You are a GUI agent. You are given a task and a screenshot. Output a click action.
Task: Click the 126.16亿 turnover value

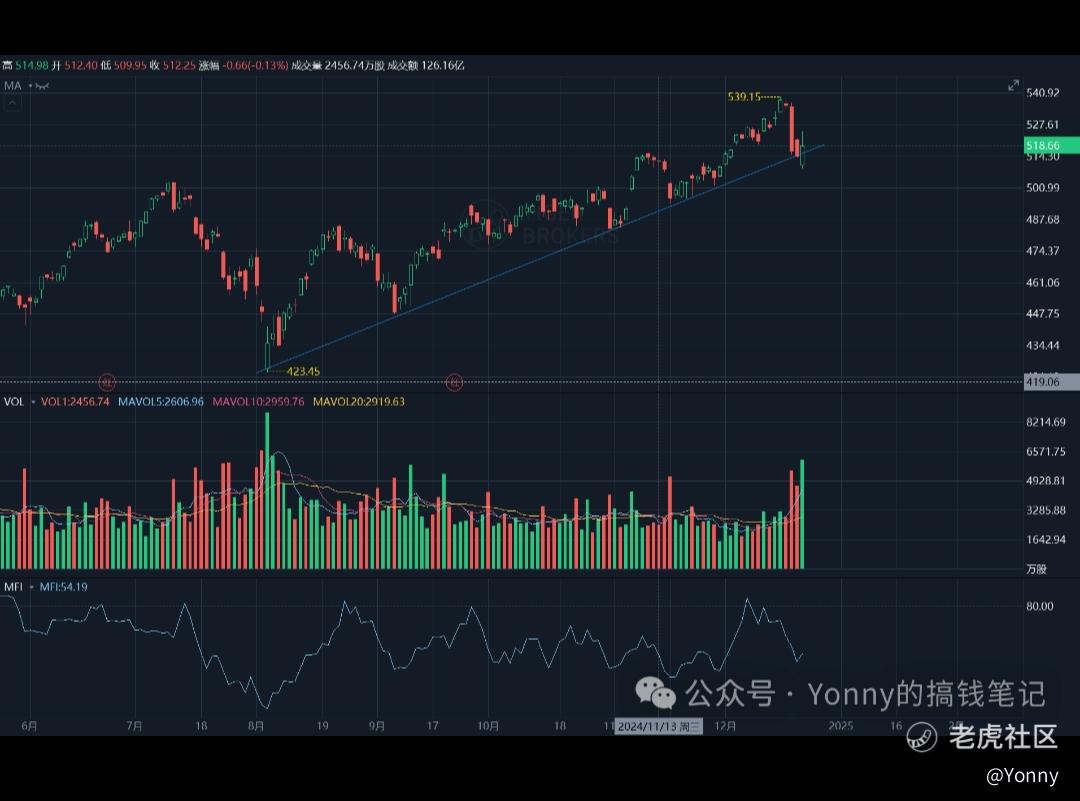pos(443,65)
